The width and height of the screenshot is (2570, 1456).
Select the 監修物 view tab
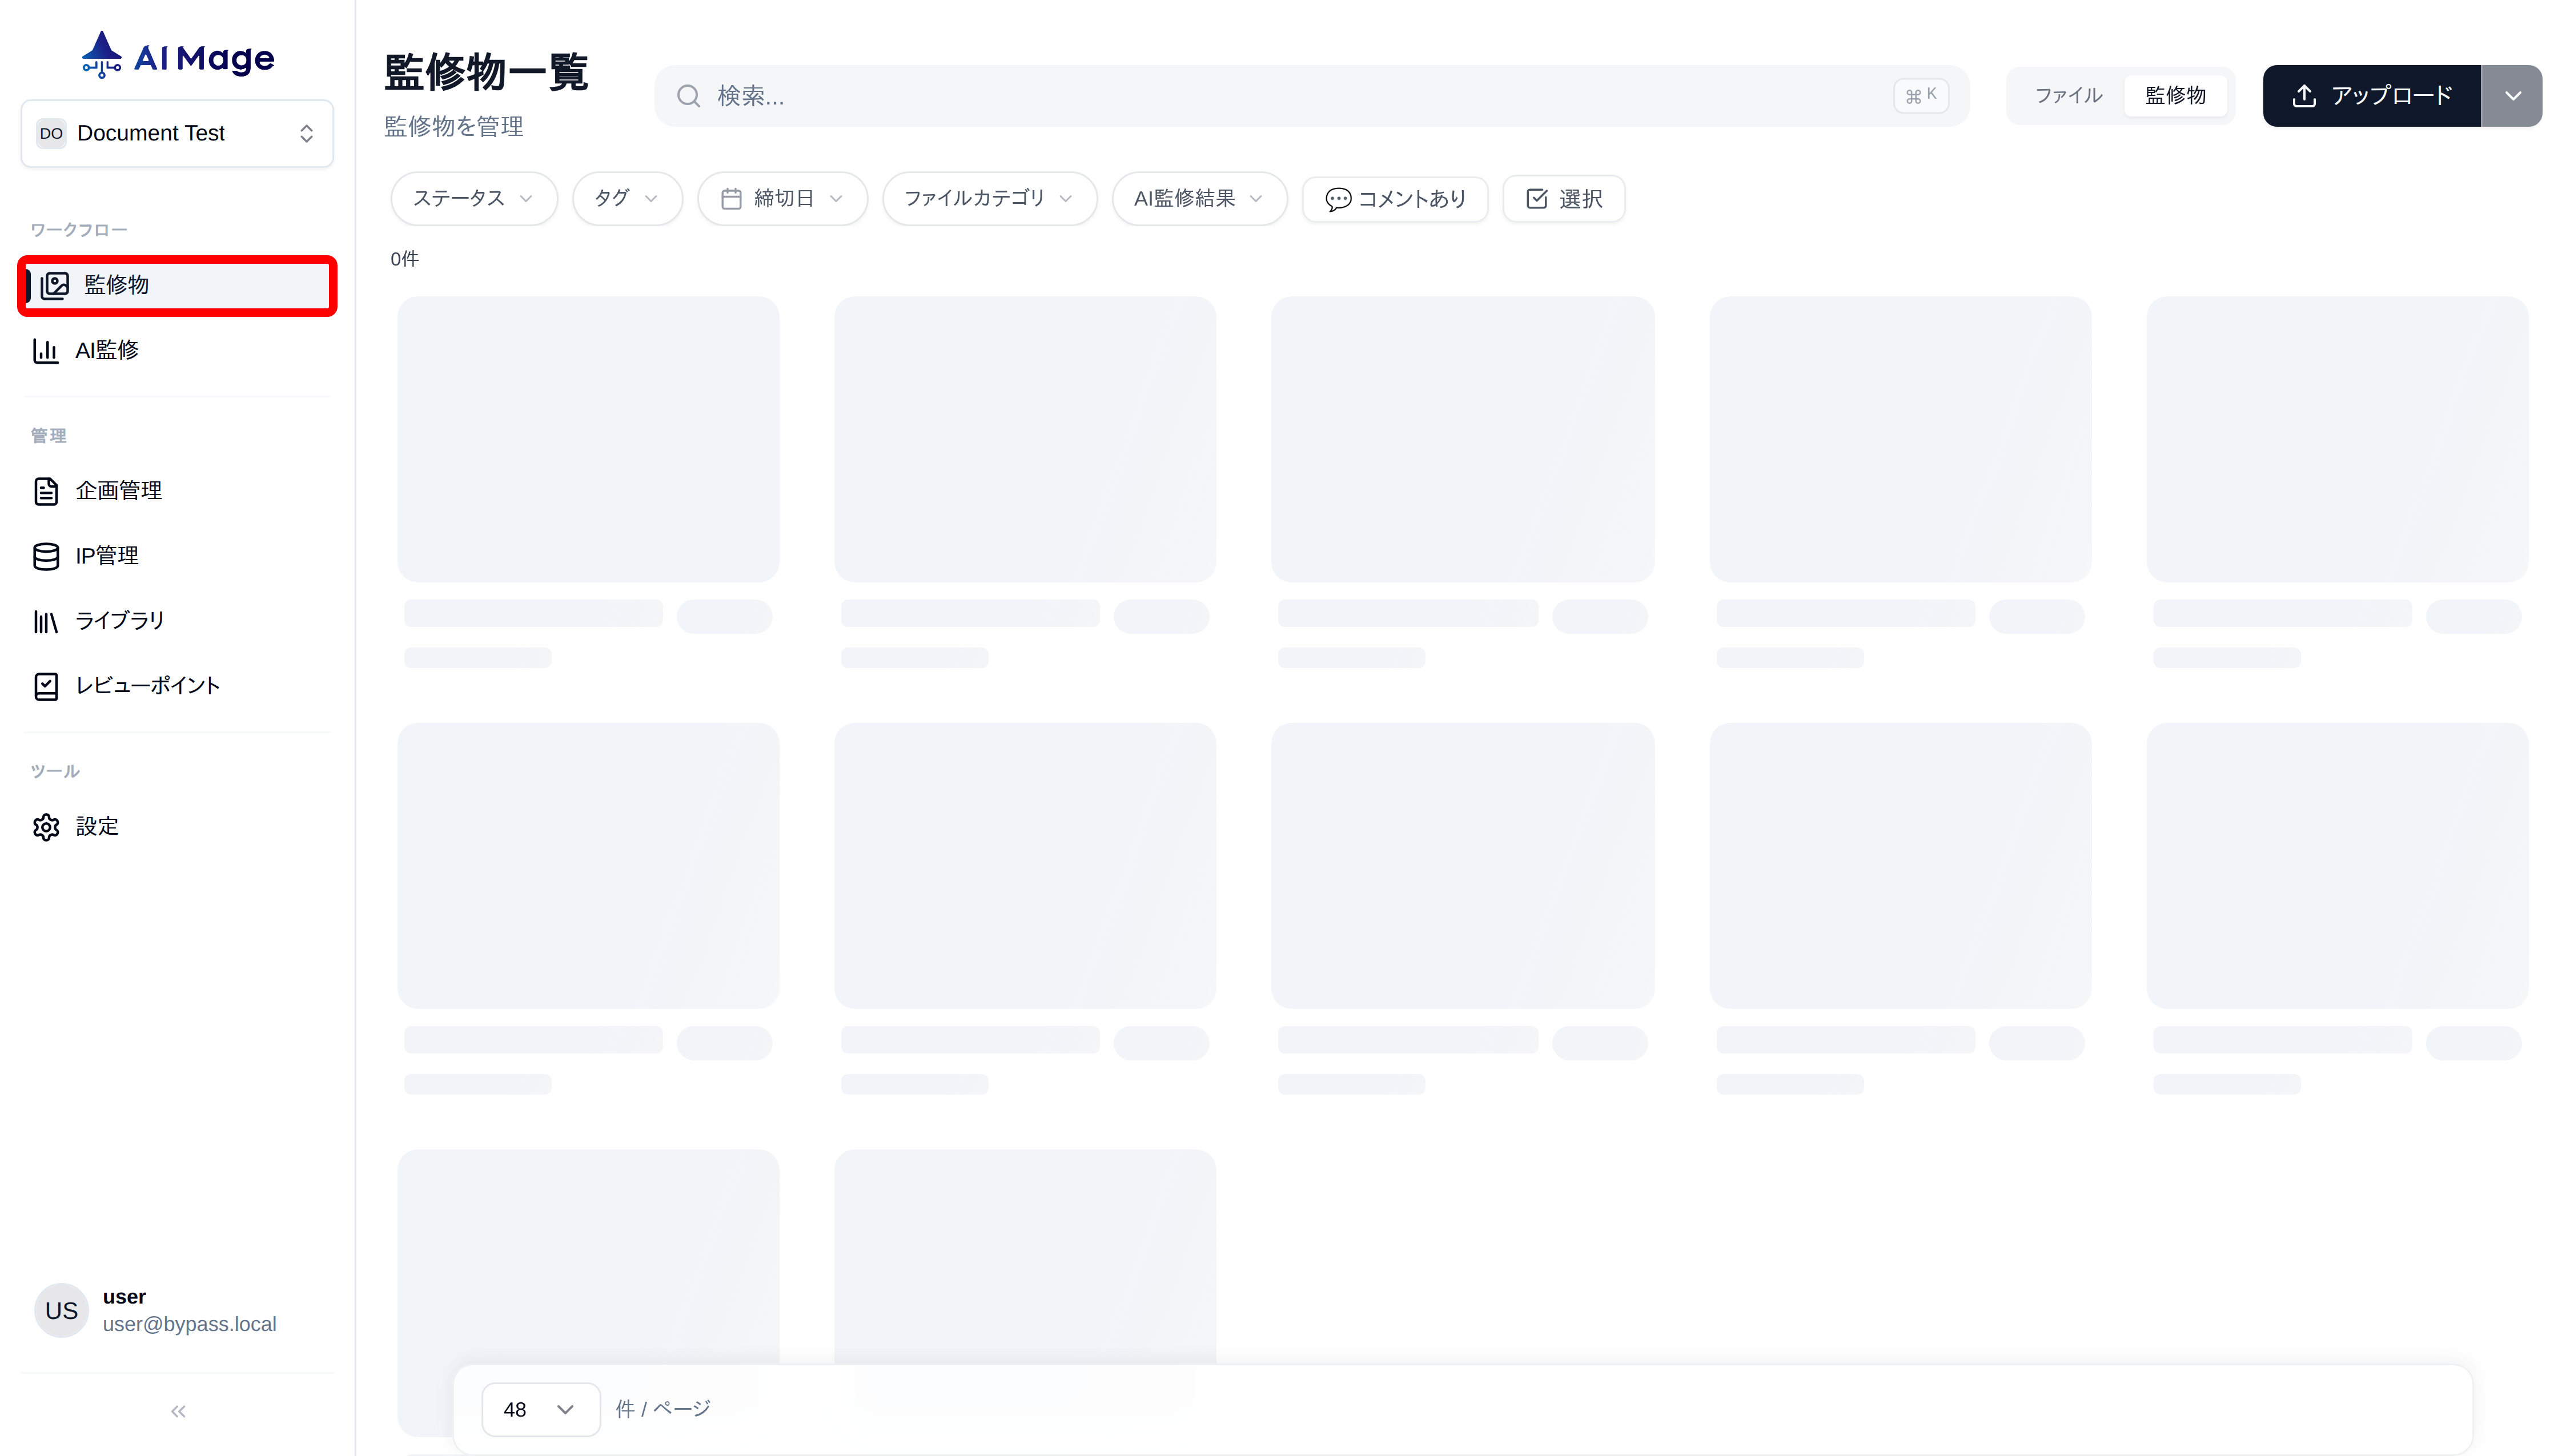point(2175,96)
